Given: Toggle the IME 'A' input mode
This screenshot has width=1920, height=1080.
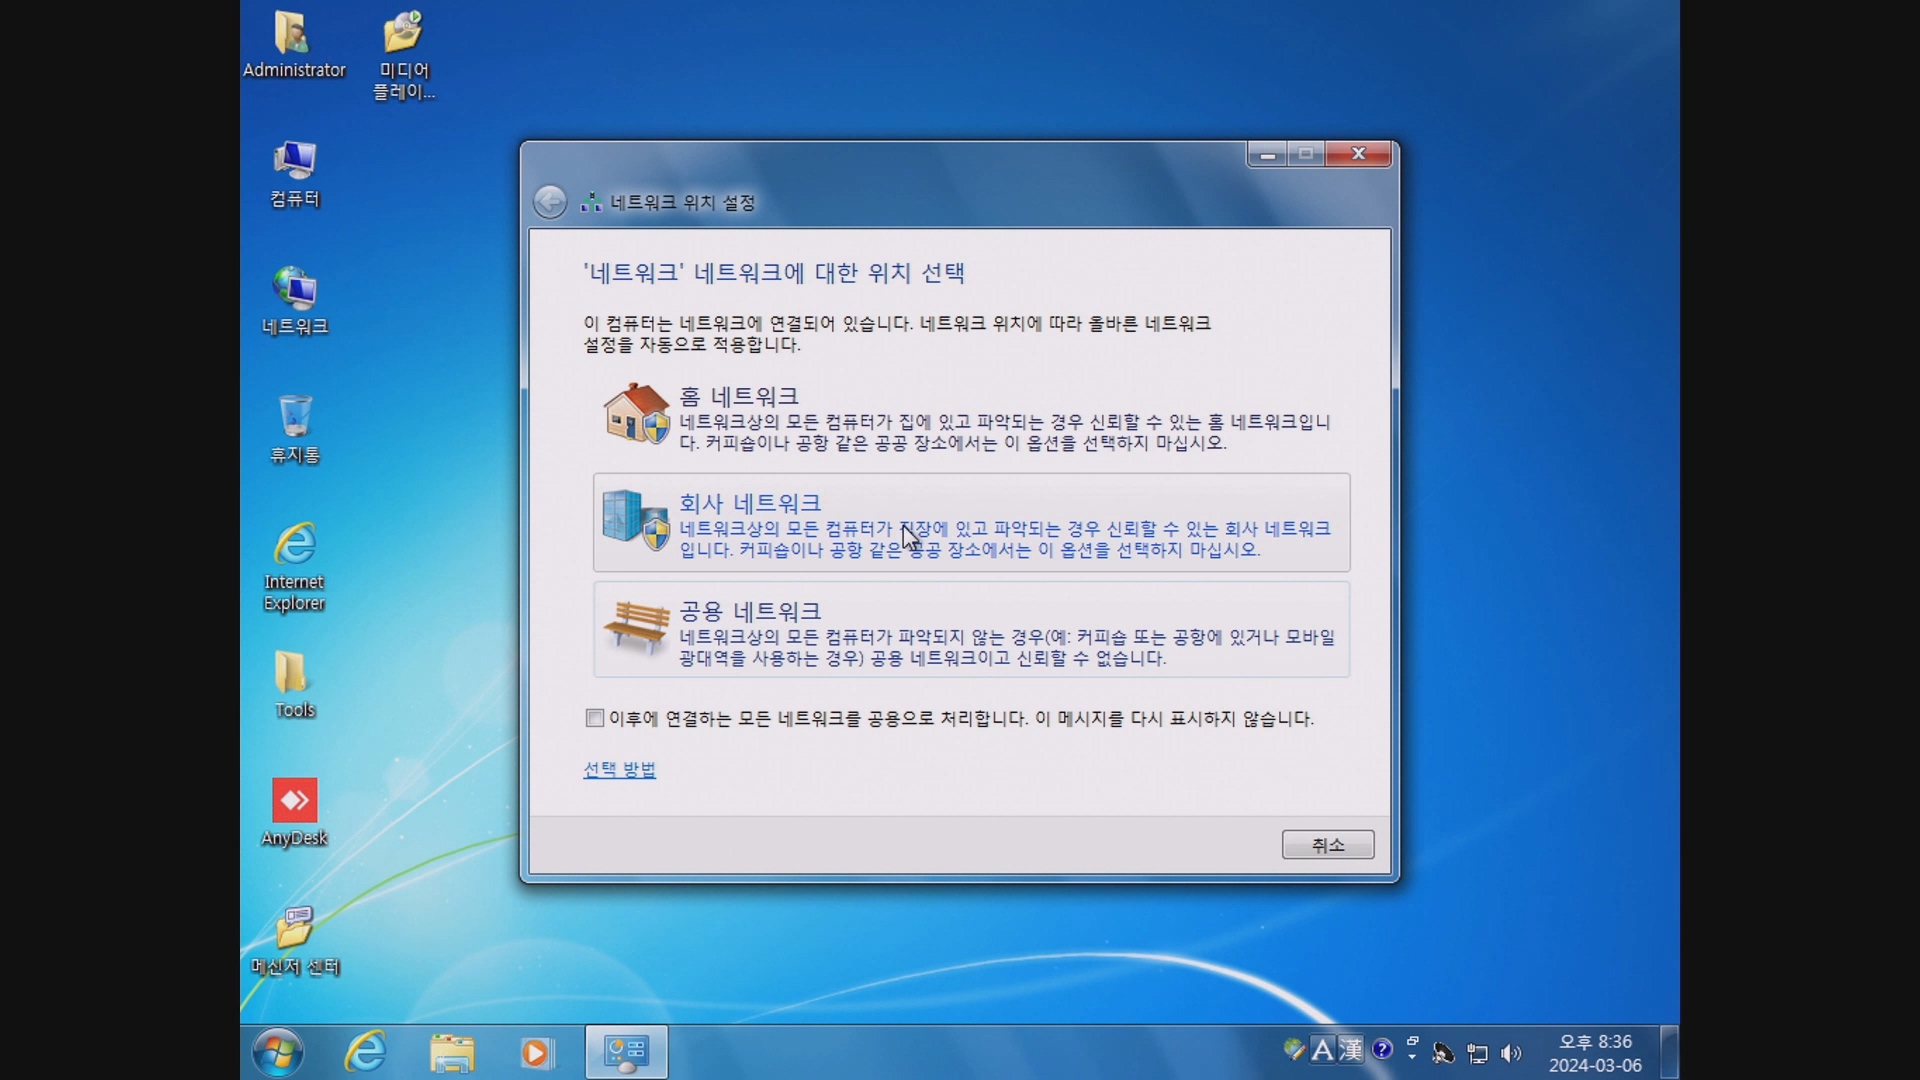Looking at the screenshot, I should [1322, 1049].
